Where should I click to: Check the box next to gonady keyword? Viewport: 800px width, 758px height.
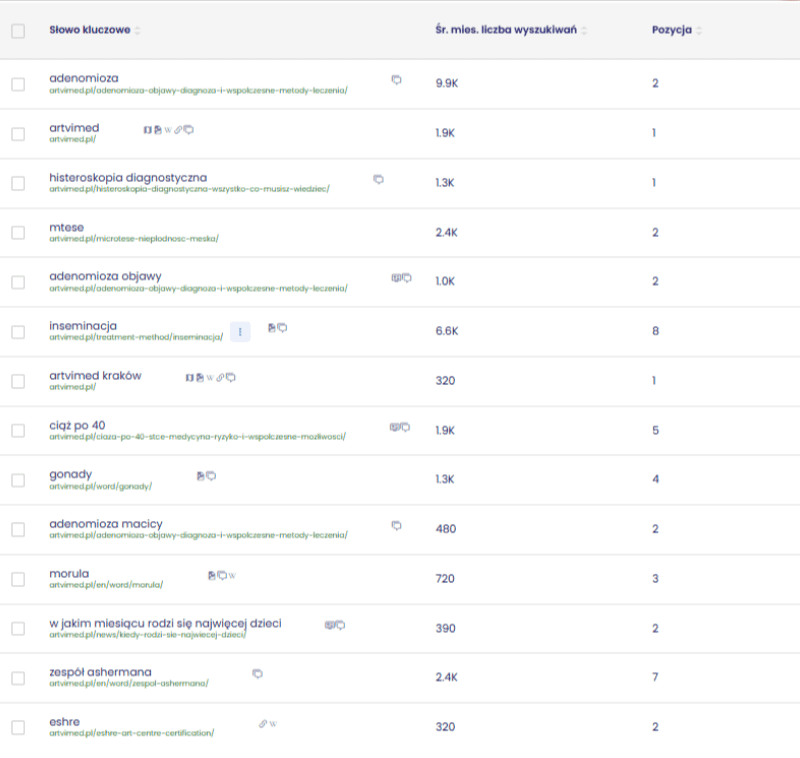coord(18,480)
